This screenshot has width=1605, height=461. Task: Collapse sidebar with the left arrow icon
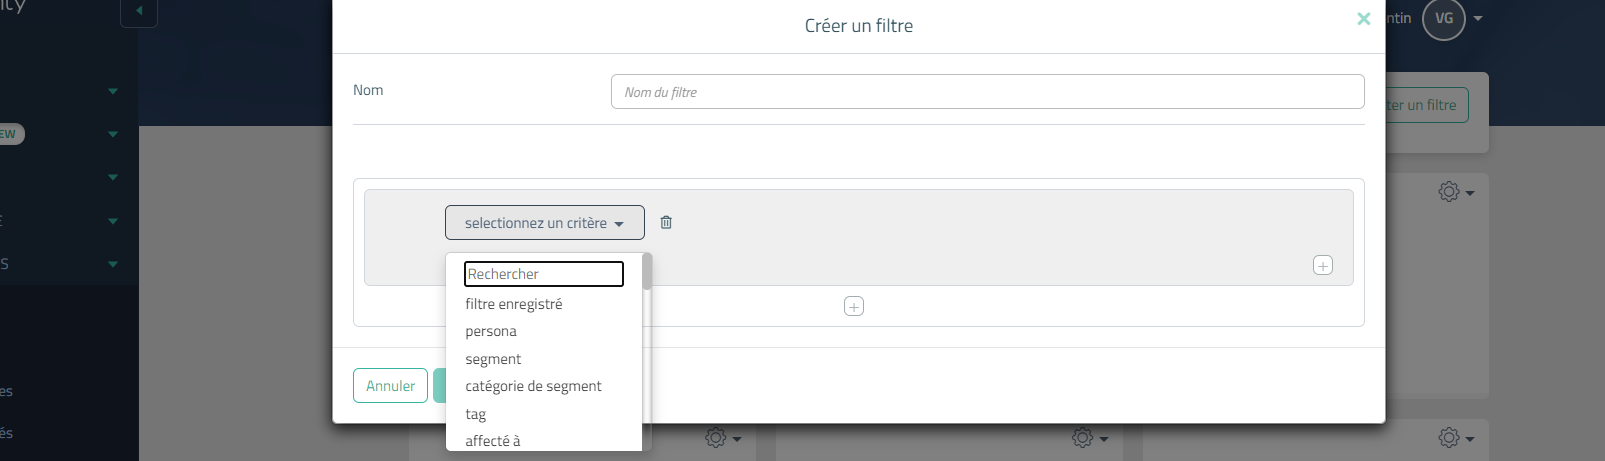click(139, 11)
